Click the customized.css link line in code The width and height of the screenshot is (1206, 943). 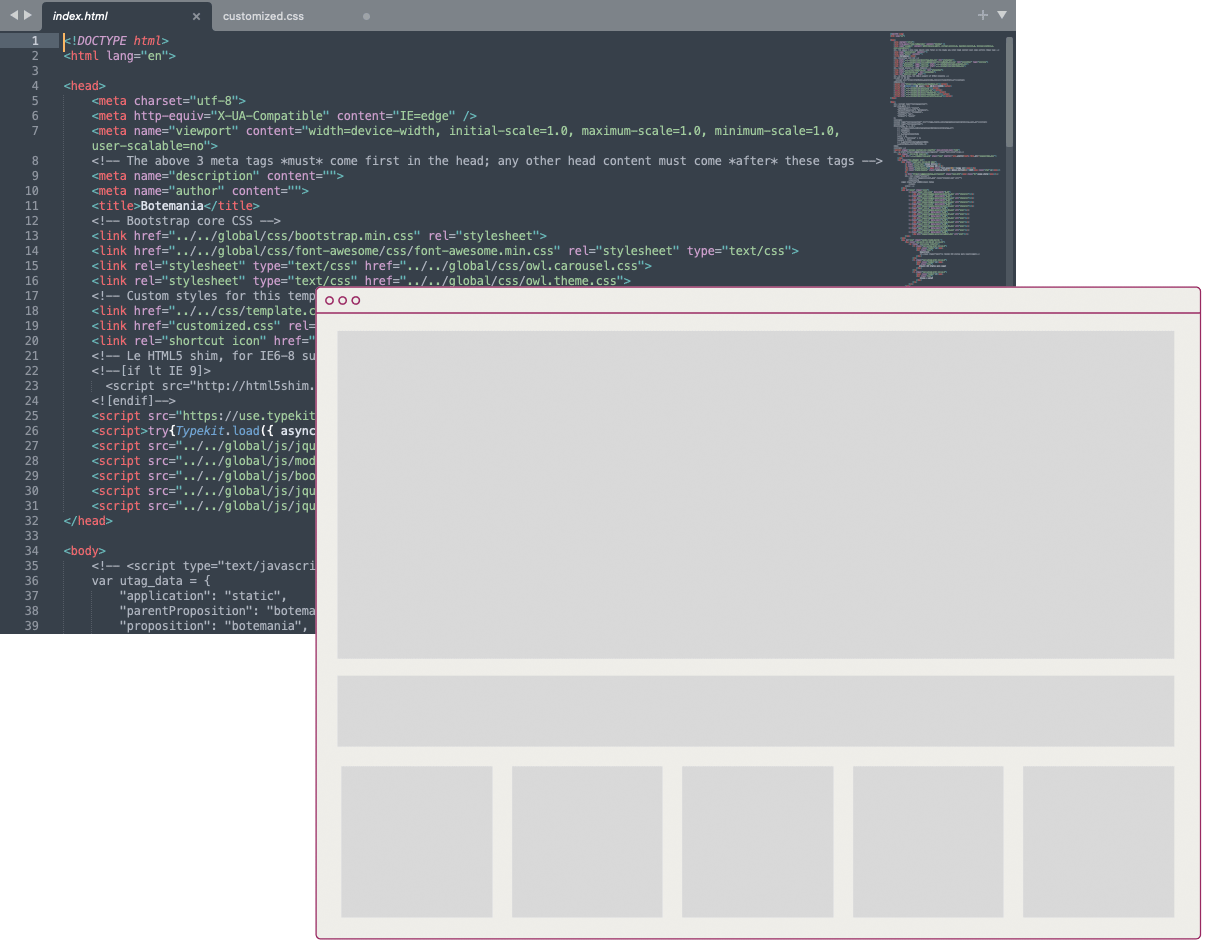click(x=204, y=326)
